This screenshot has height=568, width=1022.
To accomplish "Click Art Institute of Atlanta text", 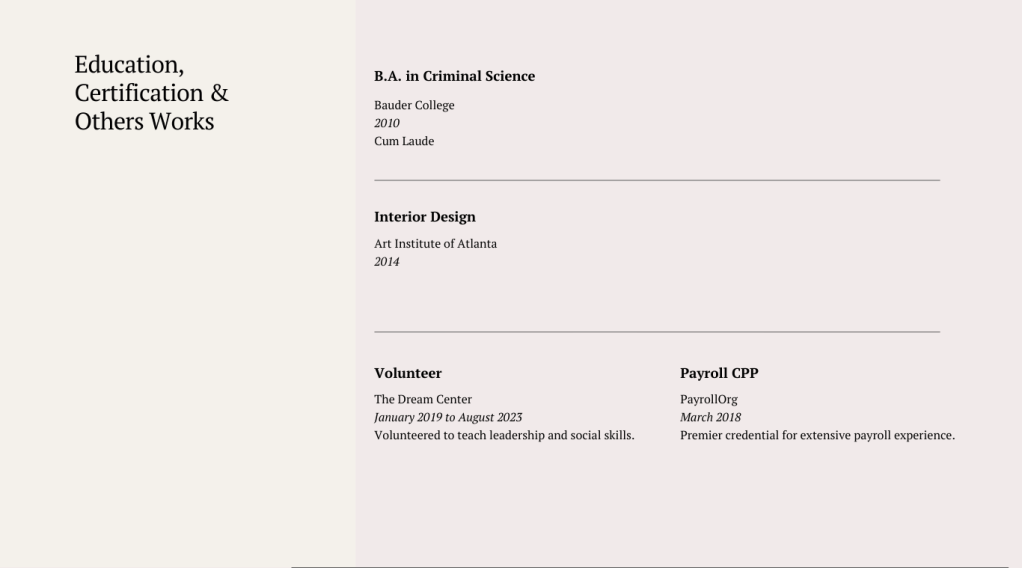I will (435, 244).
